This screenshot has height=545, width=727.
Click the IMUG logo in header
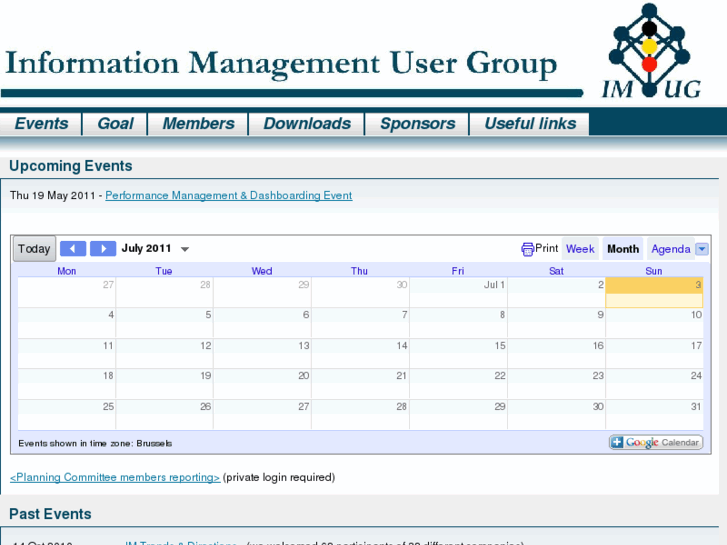651,52
